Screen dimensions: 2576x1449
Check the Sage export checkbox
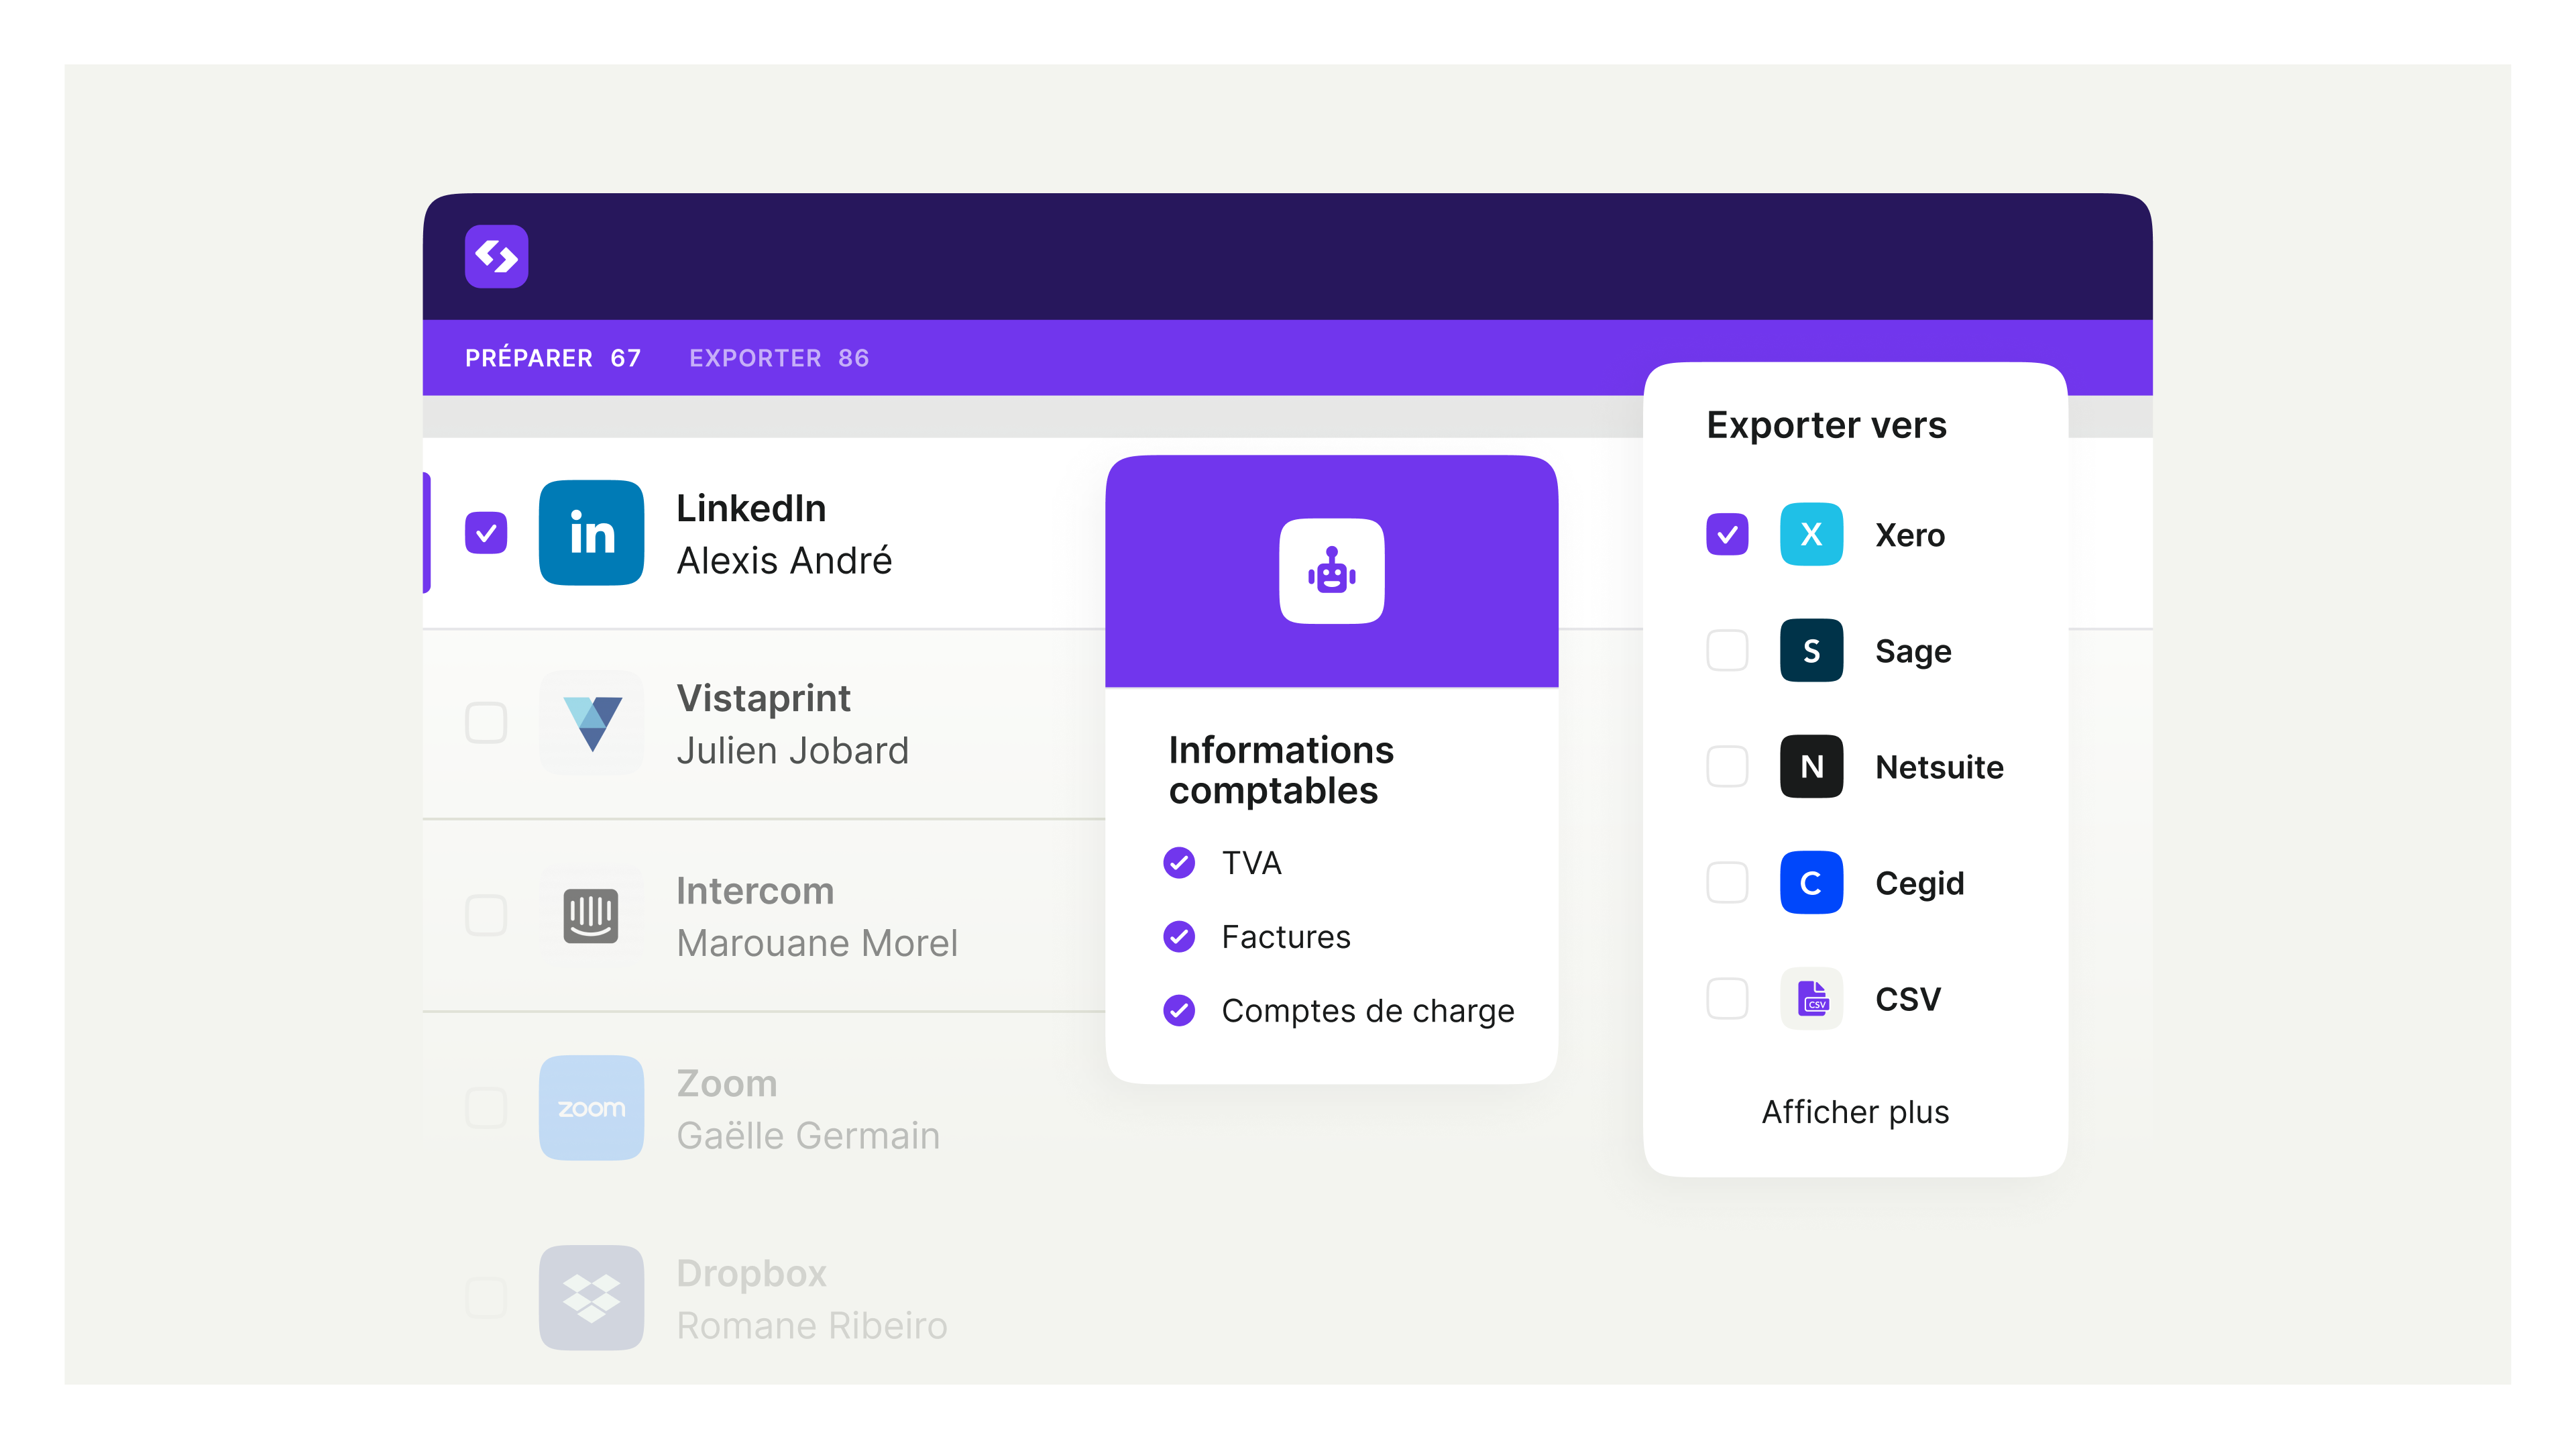(x=1727, y=650)
